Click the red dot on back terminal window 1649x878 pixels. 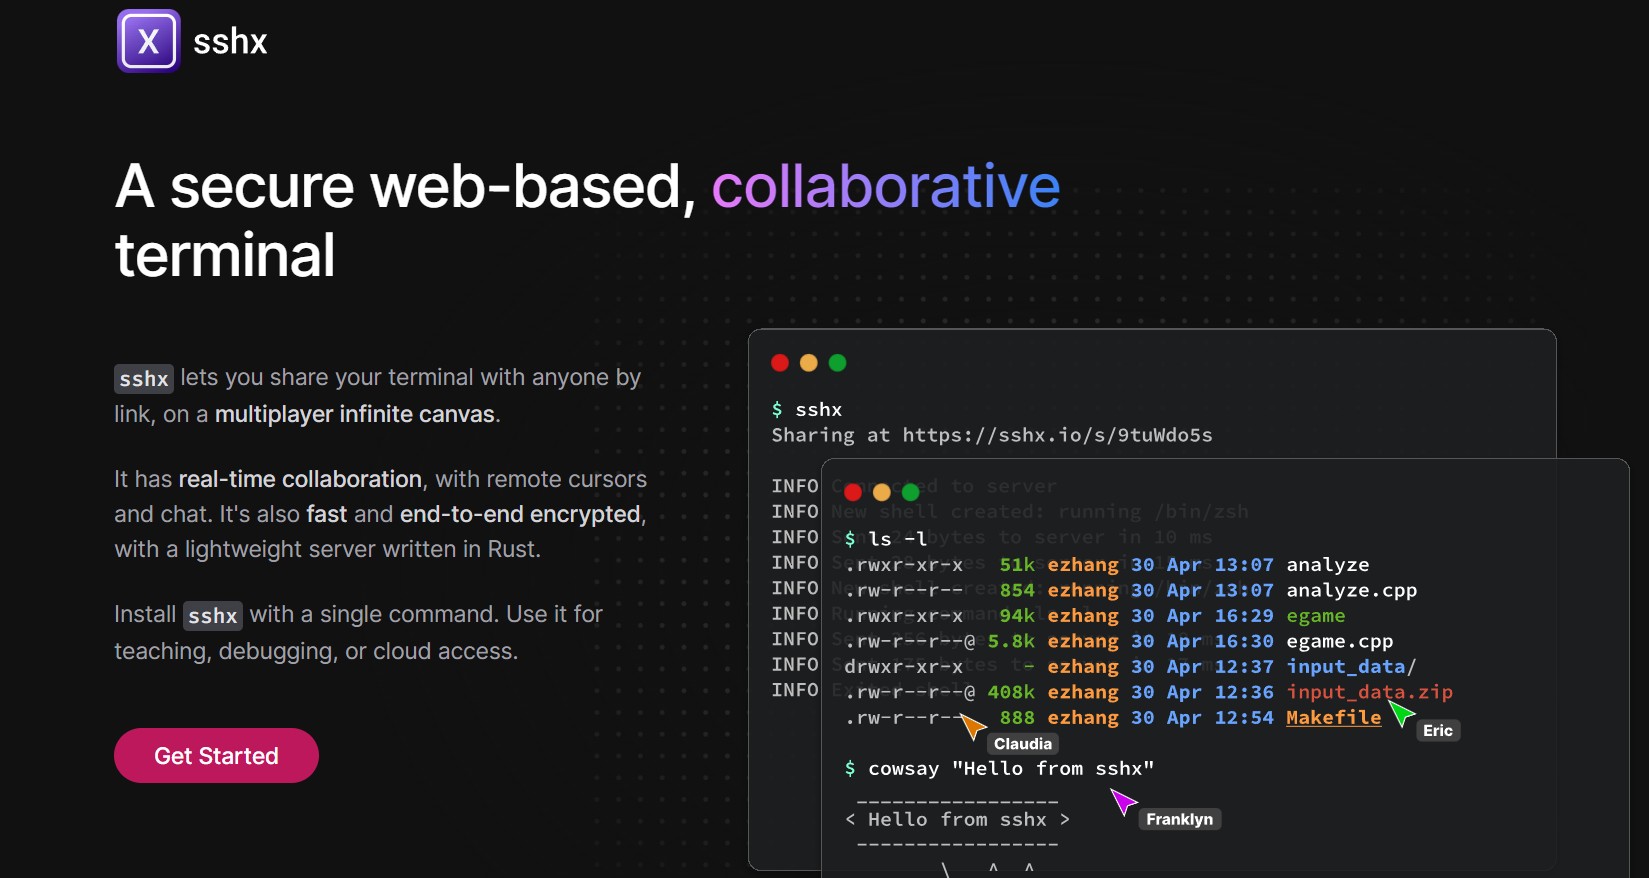[780, 363]
